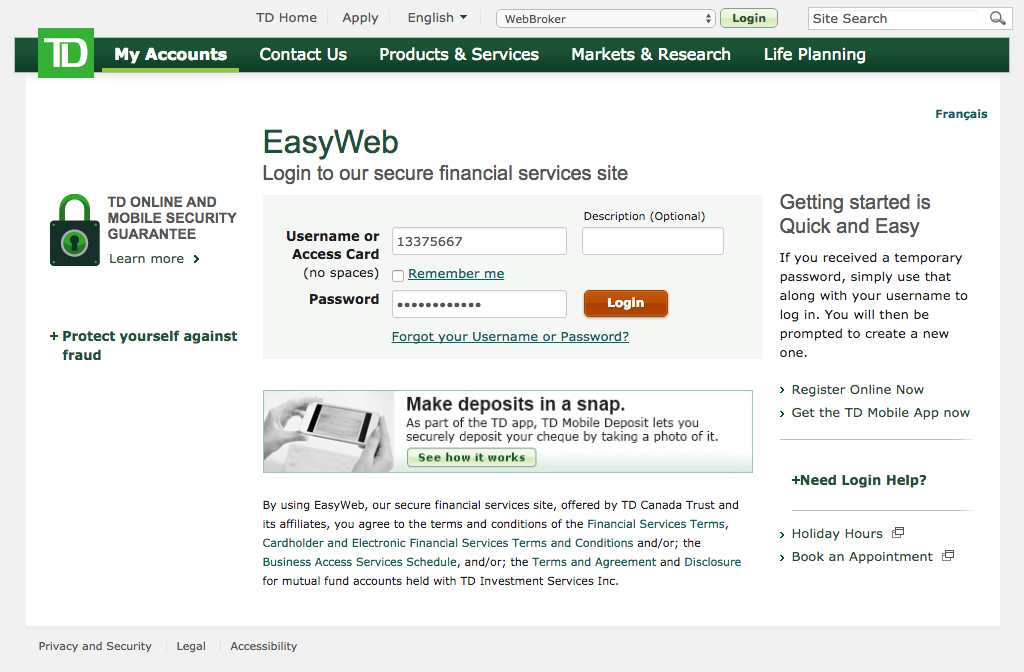Image resolution: width=1024 pixels, height=672 pixels.
Task: Go to Contact Us menu
Action: [303, 54]
